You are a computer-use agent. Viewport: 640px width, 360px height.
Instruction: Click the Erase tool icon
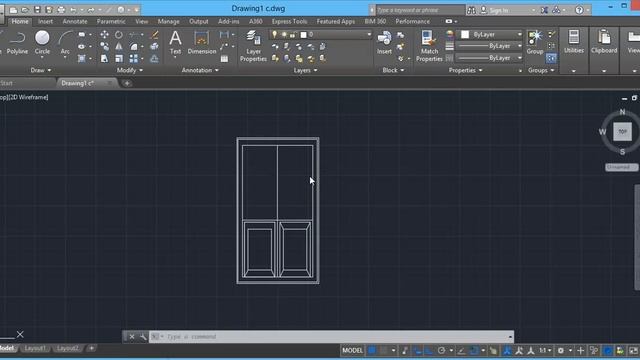[x=154, y=35]
